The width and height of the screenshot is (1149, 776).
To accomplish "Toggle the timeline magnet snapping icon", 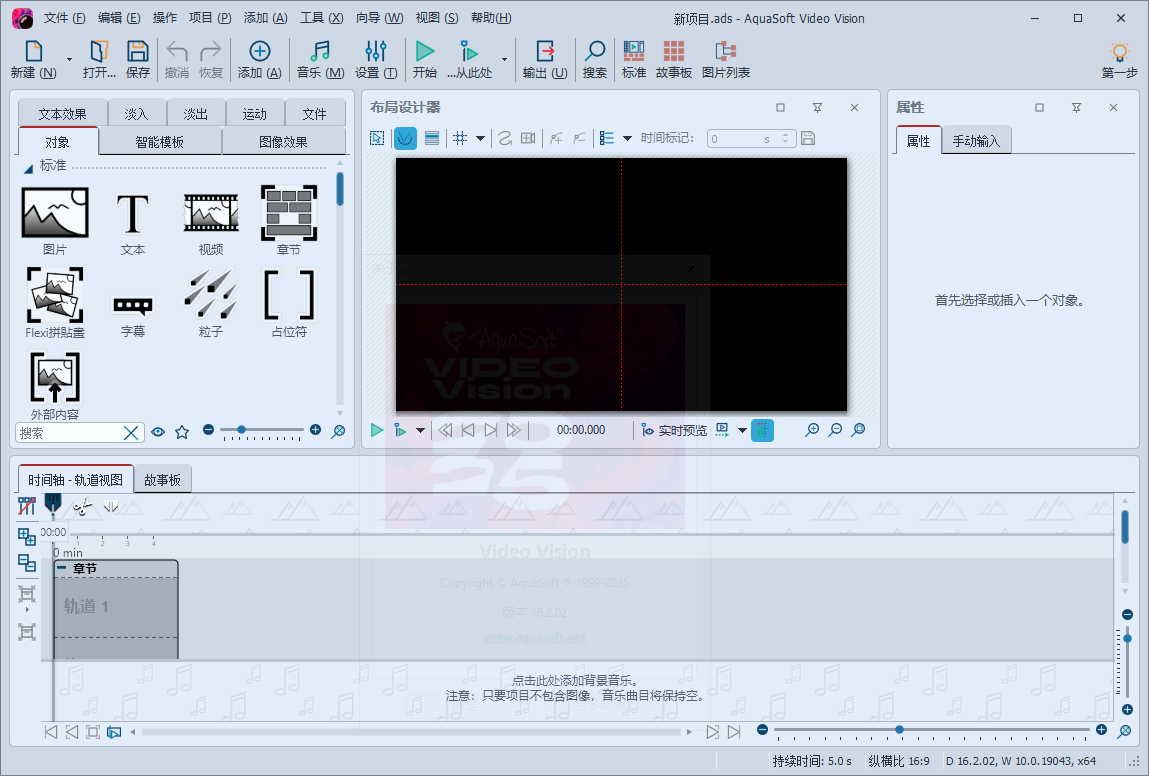I will coord(26,506).
